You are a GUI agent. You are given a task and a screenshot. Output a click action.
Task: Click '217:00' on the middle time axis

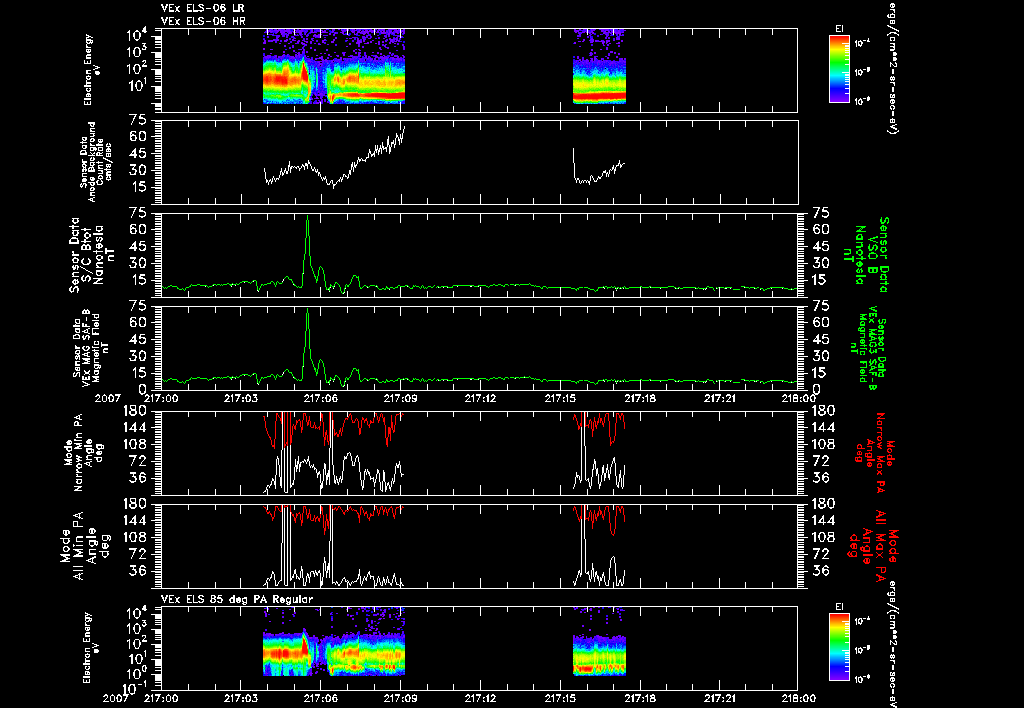point(161,398)
